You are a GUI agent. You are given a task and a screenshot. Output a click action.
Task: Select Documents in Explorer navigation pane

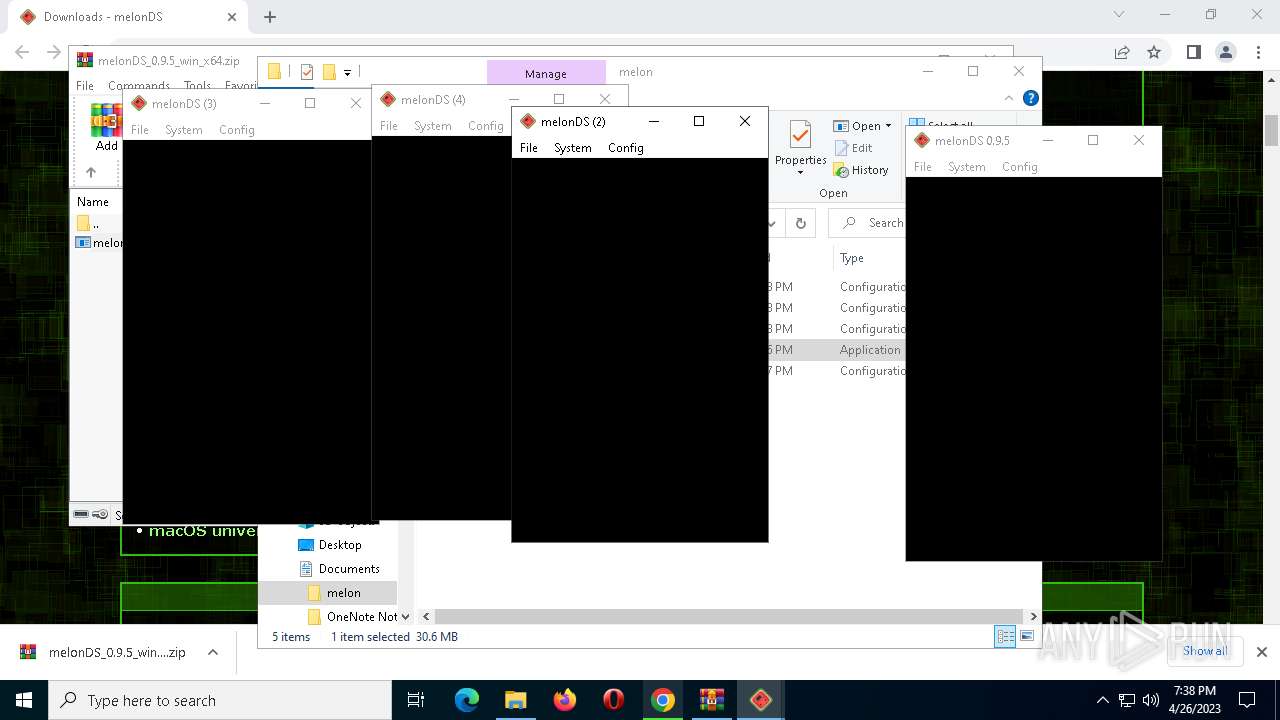click(x=339, y=569)
